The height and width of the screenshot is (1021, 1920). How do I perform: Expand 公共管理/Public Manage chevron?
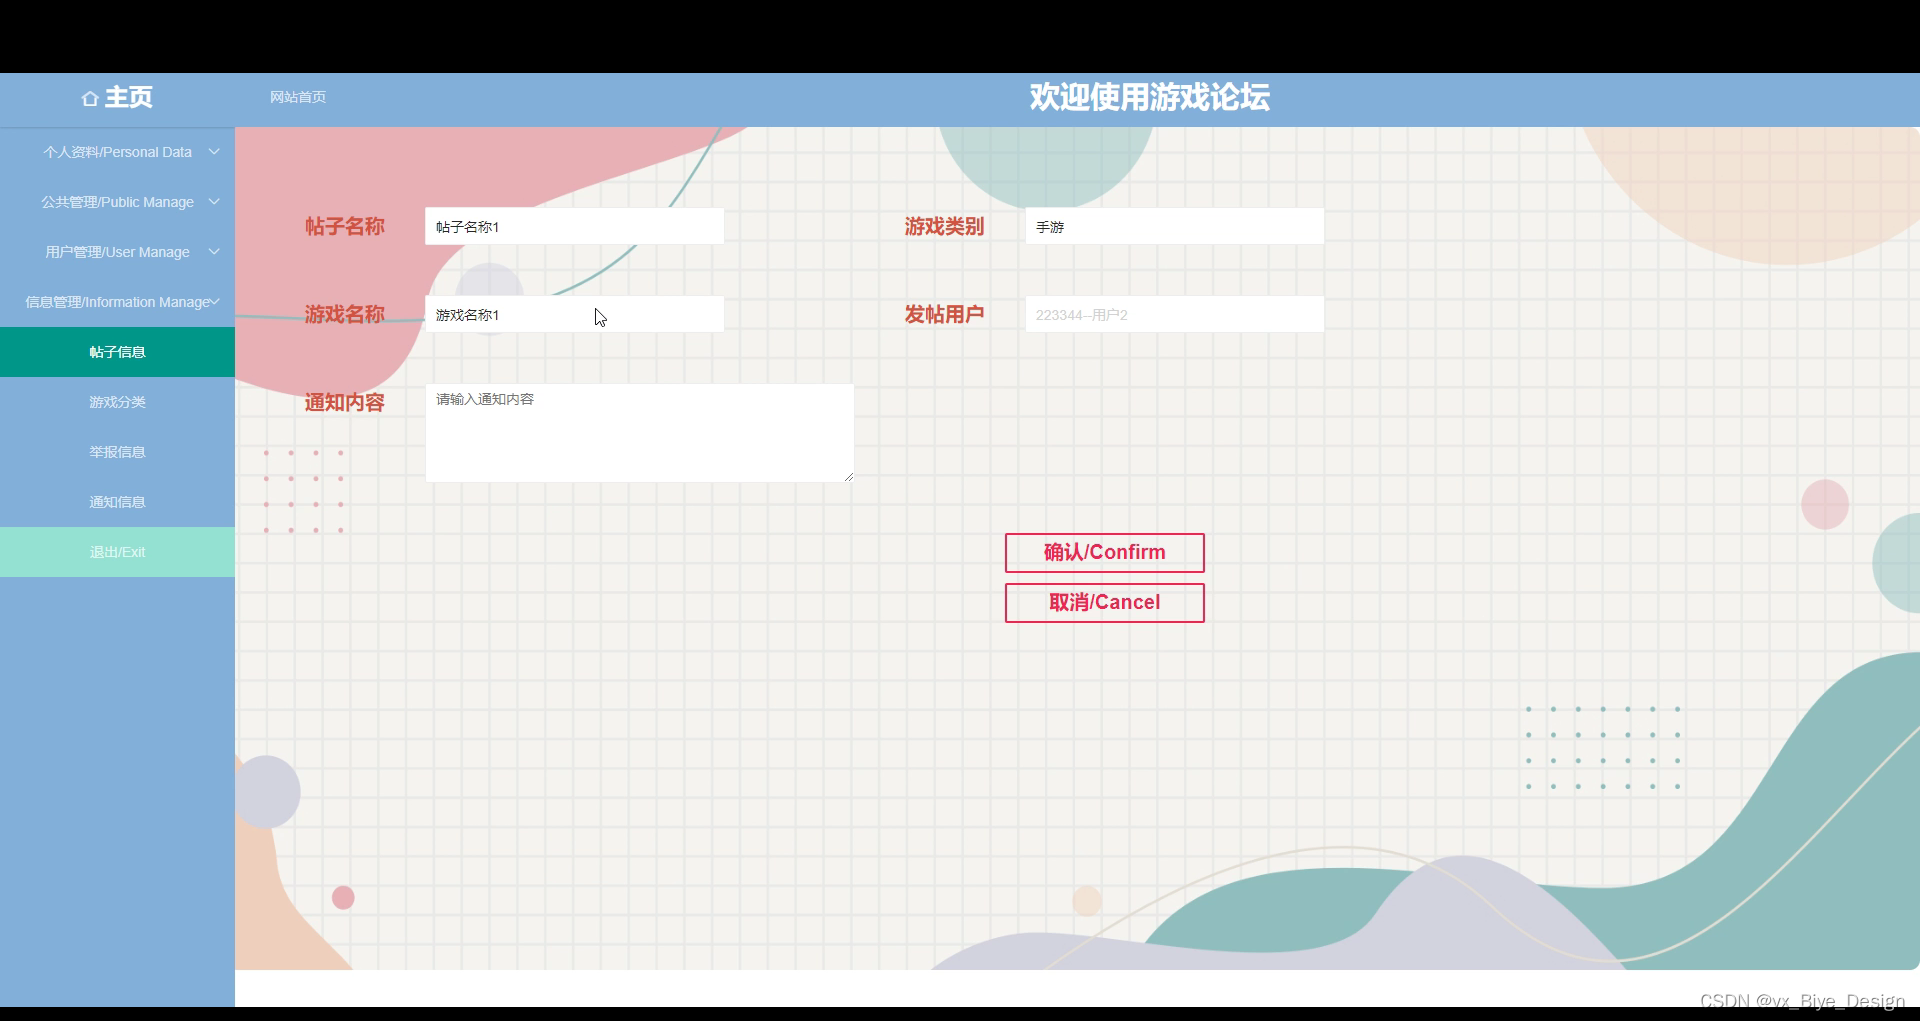click(214, 202)
